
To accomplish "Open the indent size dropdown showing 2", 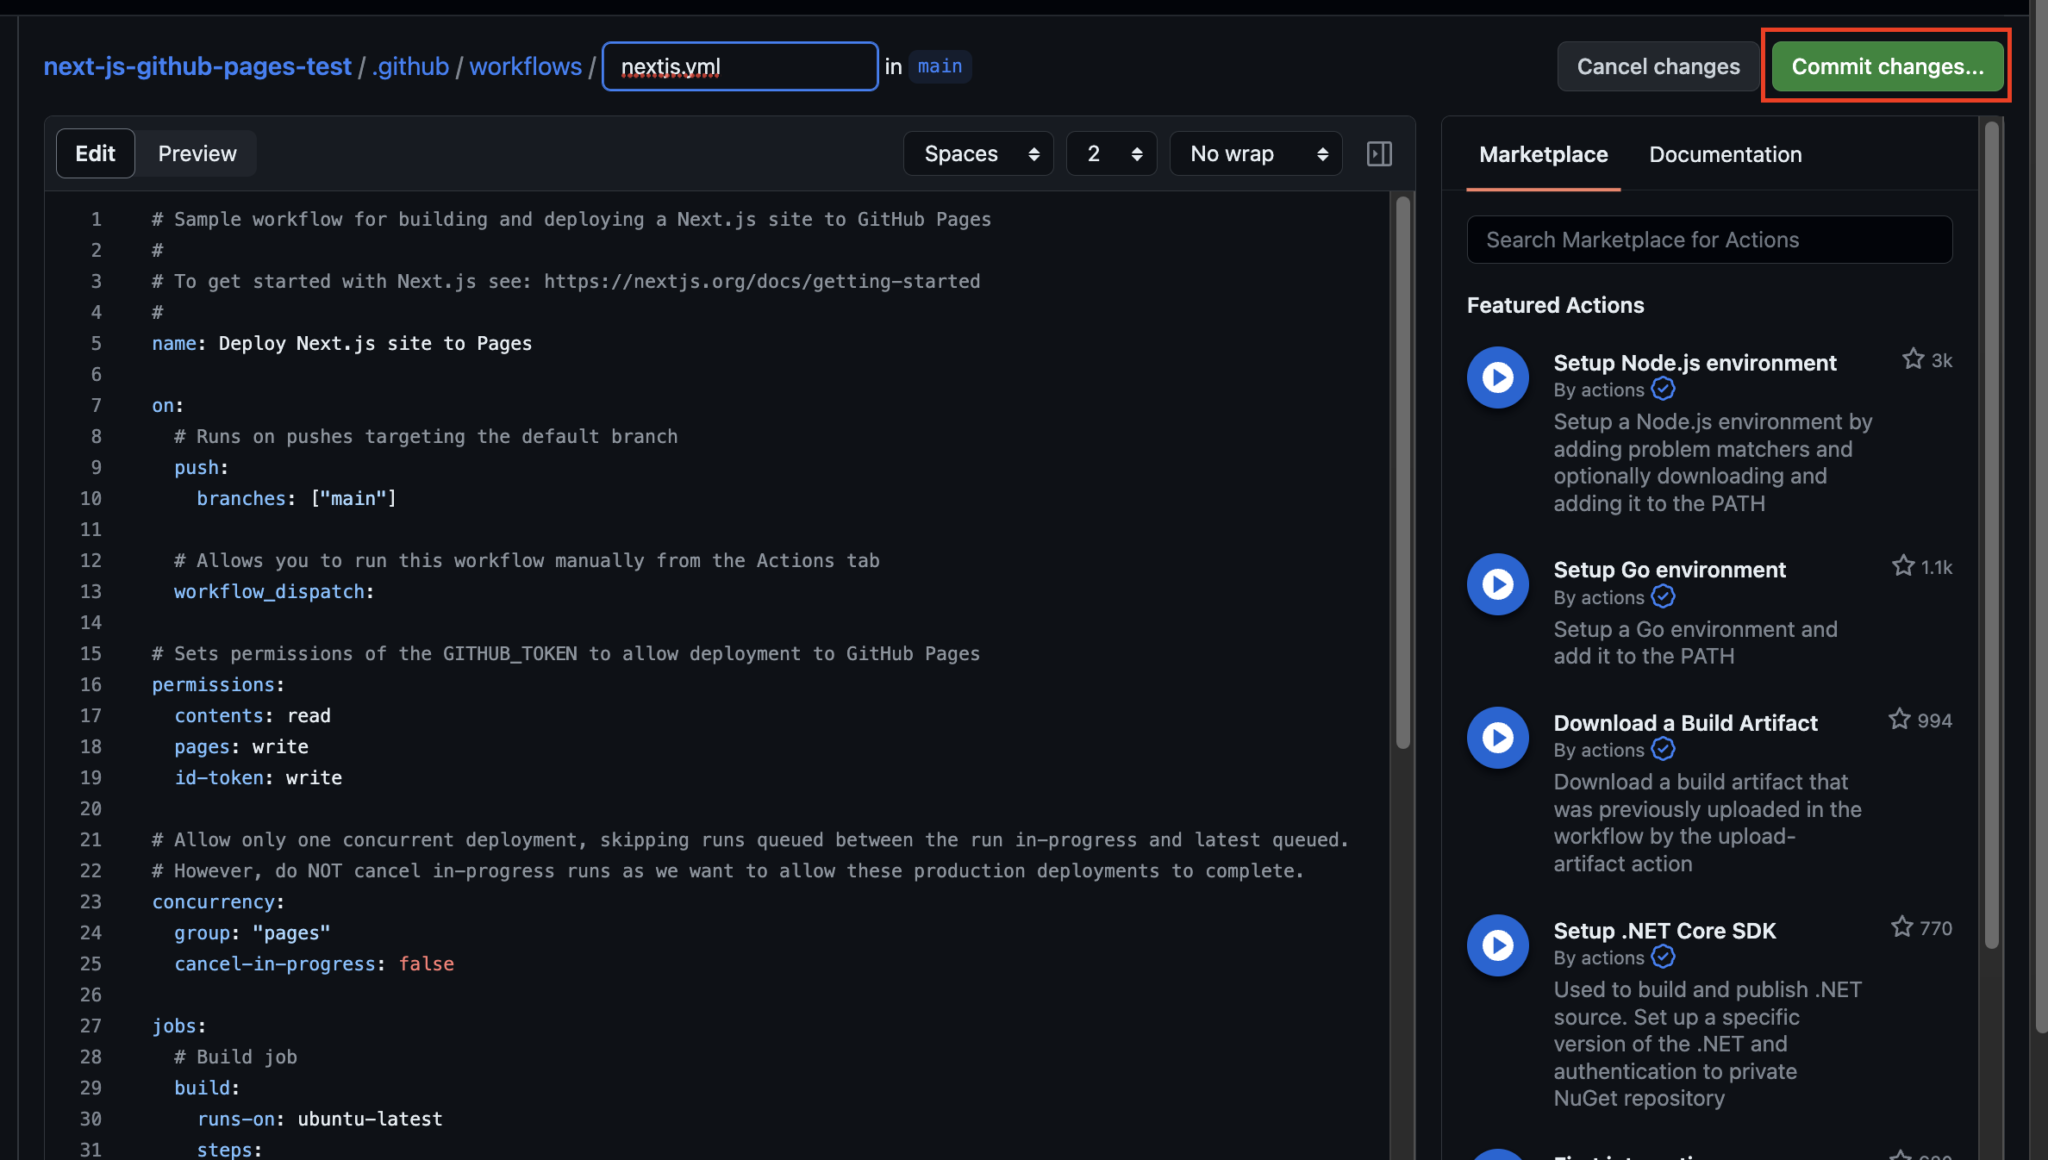I will [x=1111, y=153].
